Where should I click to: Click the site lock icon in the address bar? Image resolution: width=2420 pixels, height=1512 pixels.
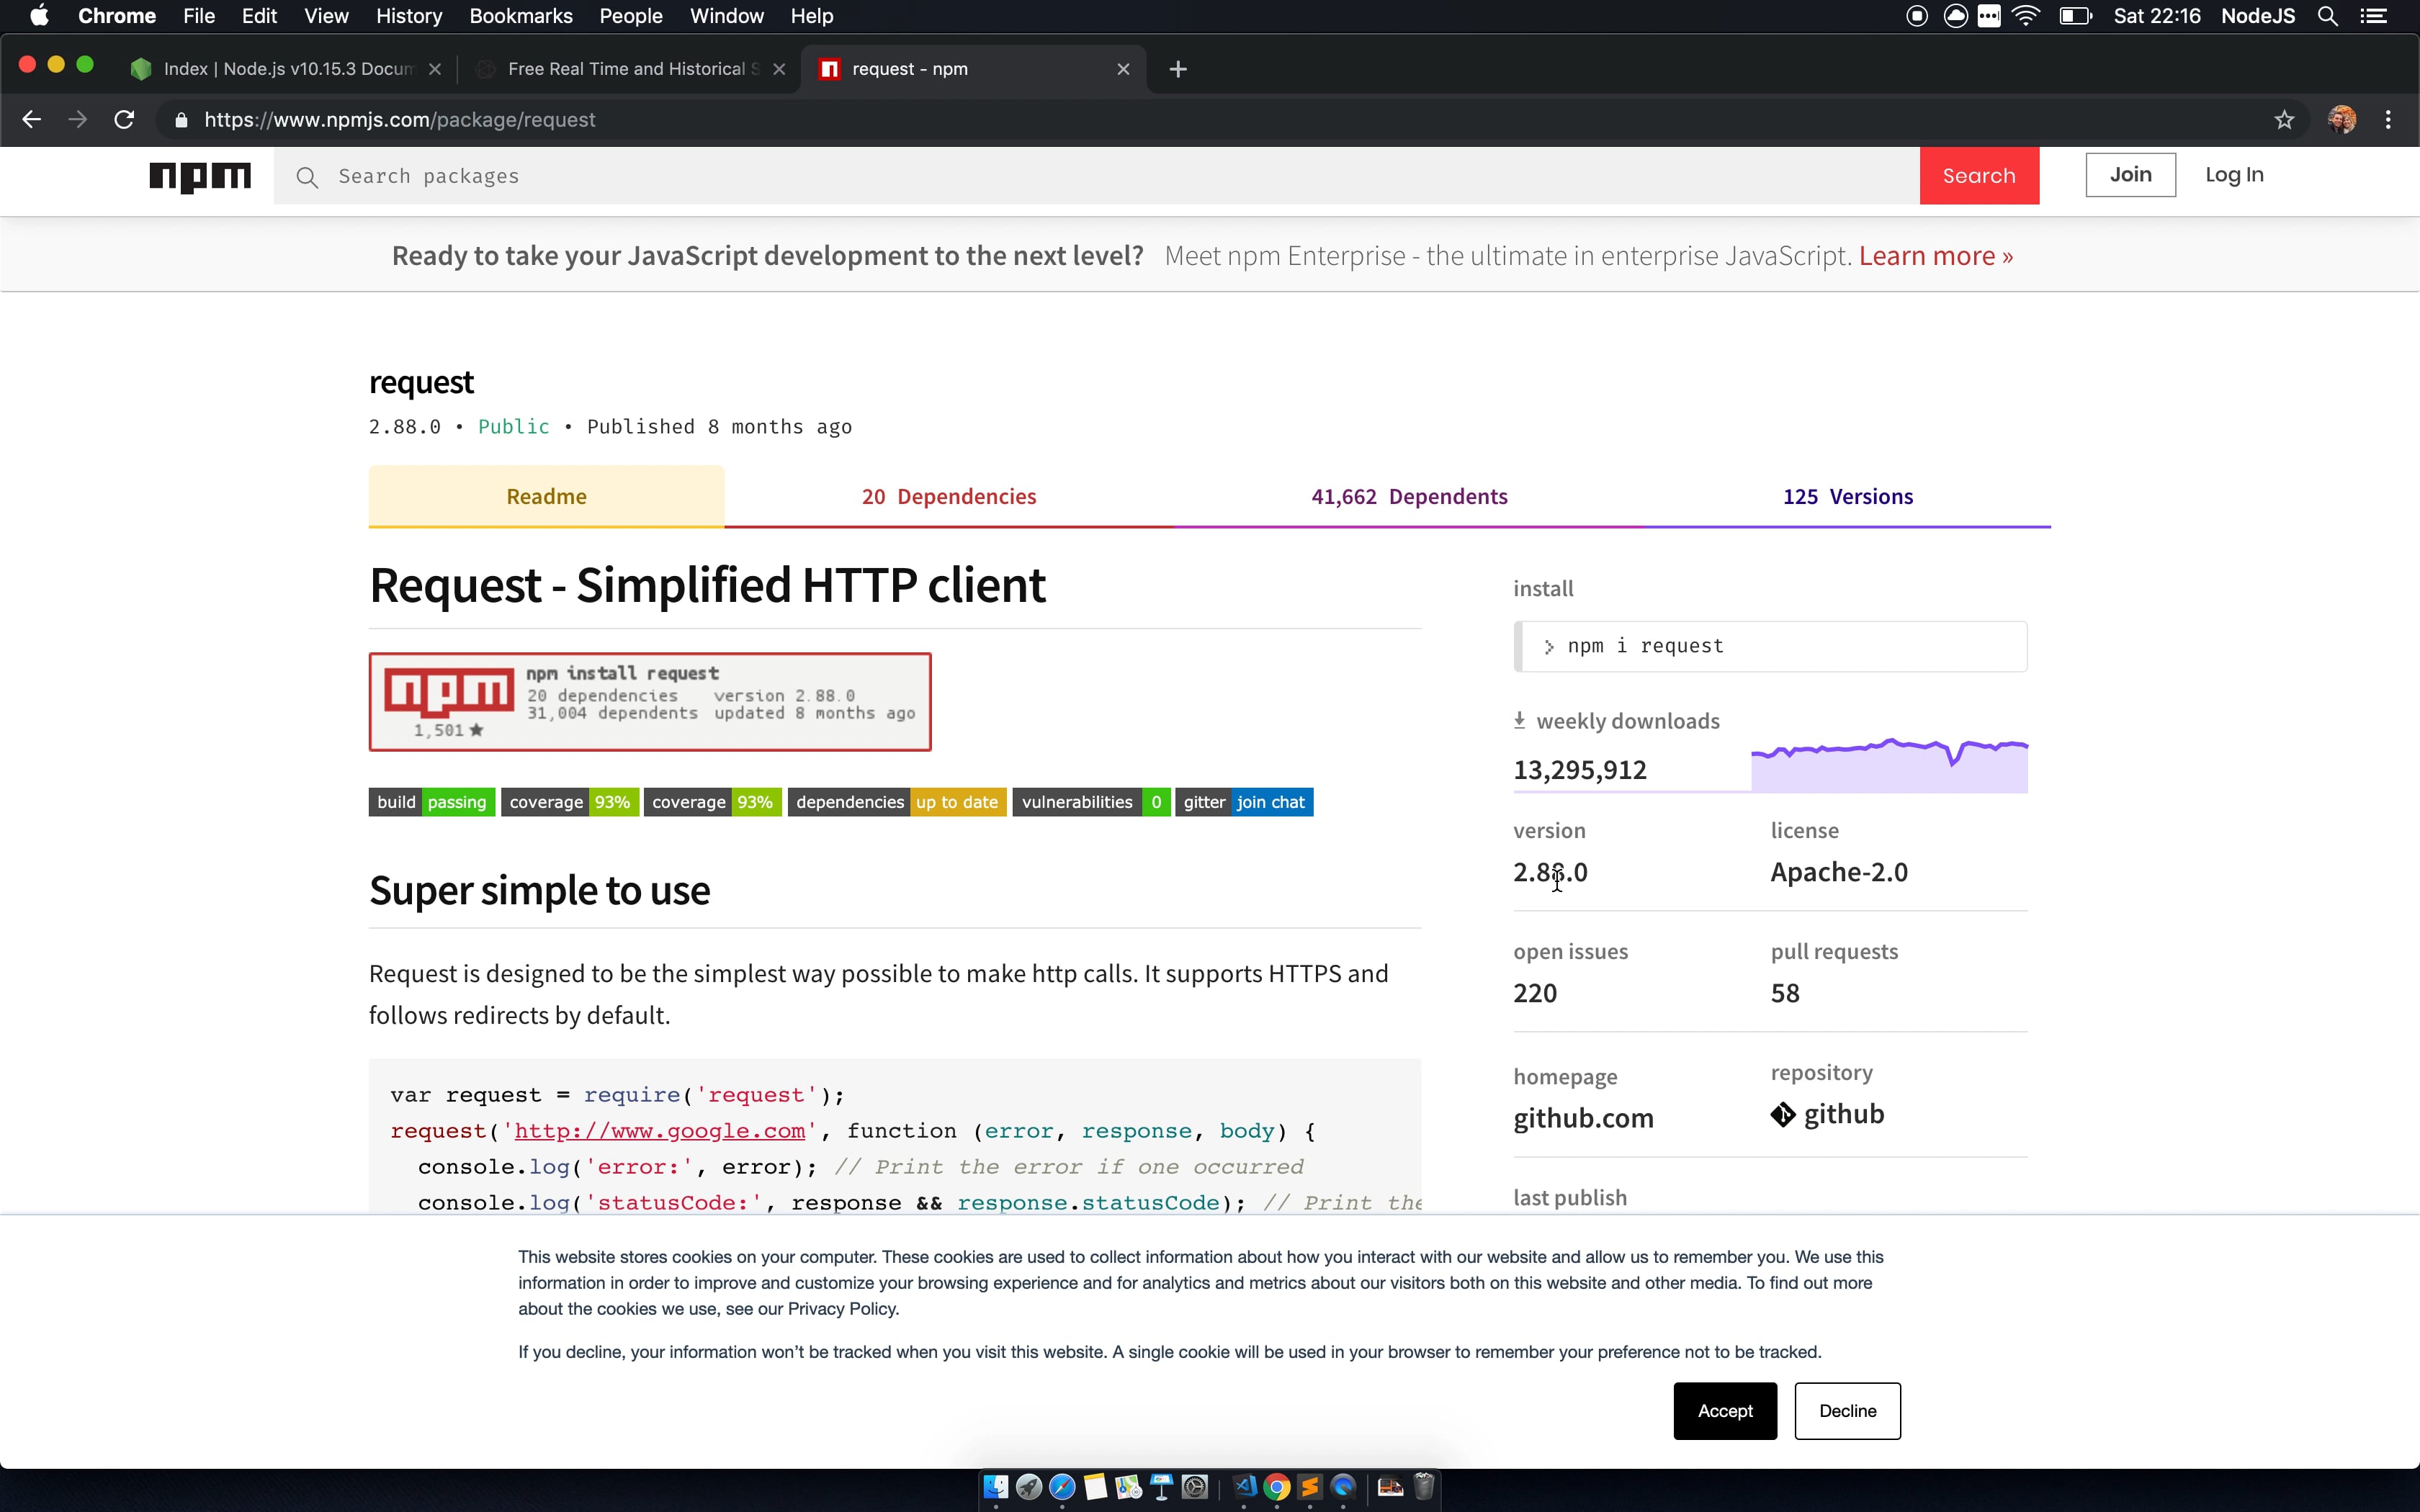tap(181, 120)
